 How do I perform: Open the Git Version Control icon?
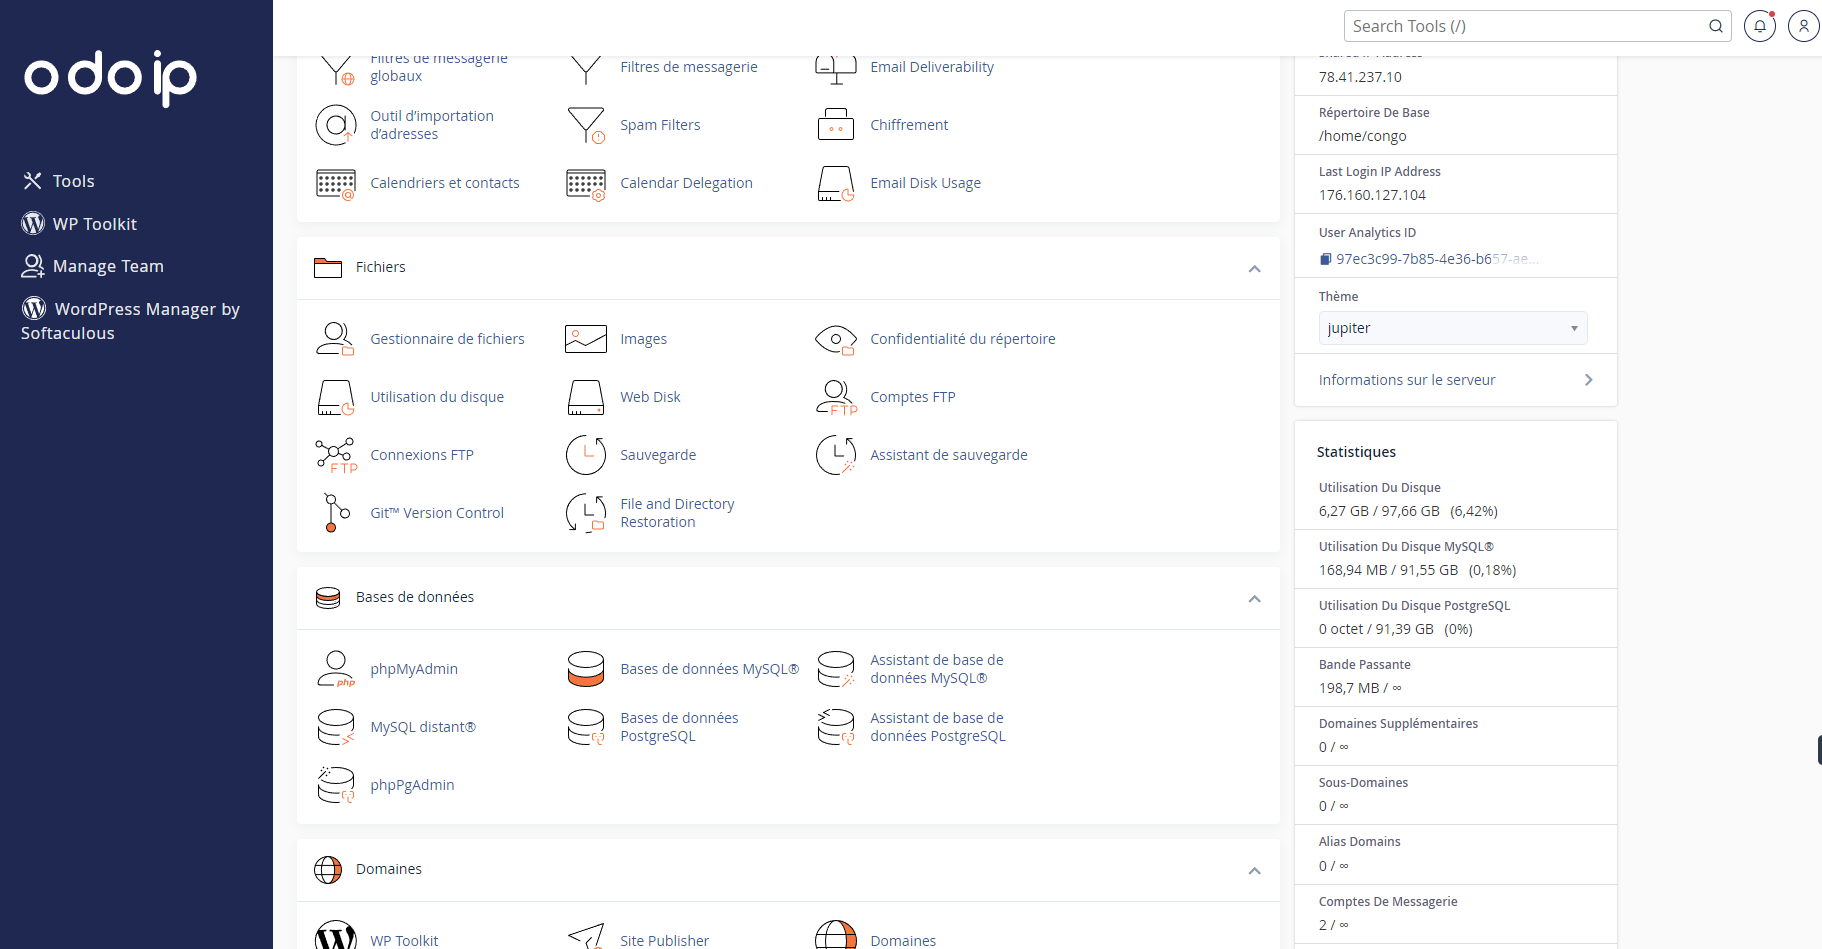coord(335,513)
